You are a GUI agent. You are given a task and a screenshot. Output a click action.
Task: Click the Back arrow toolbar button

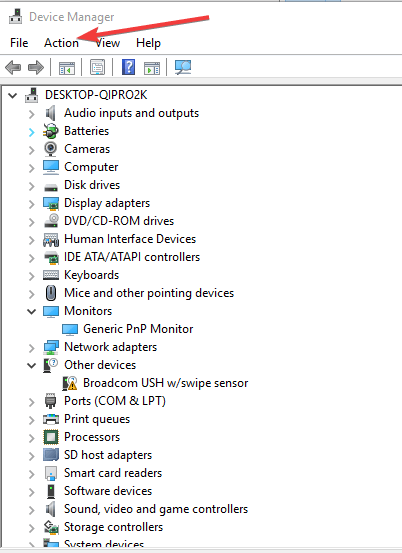(x=13, y=67)
